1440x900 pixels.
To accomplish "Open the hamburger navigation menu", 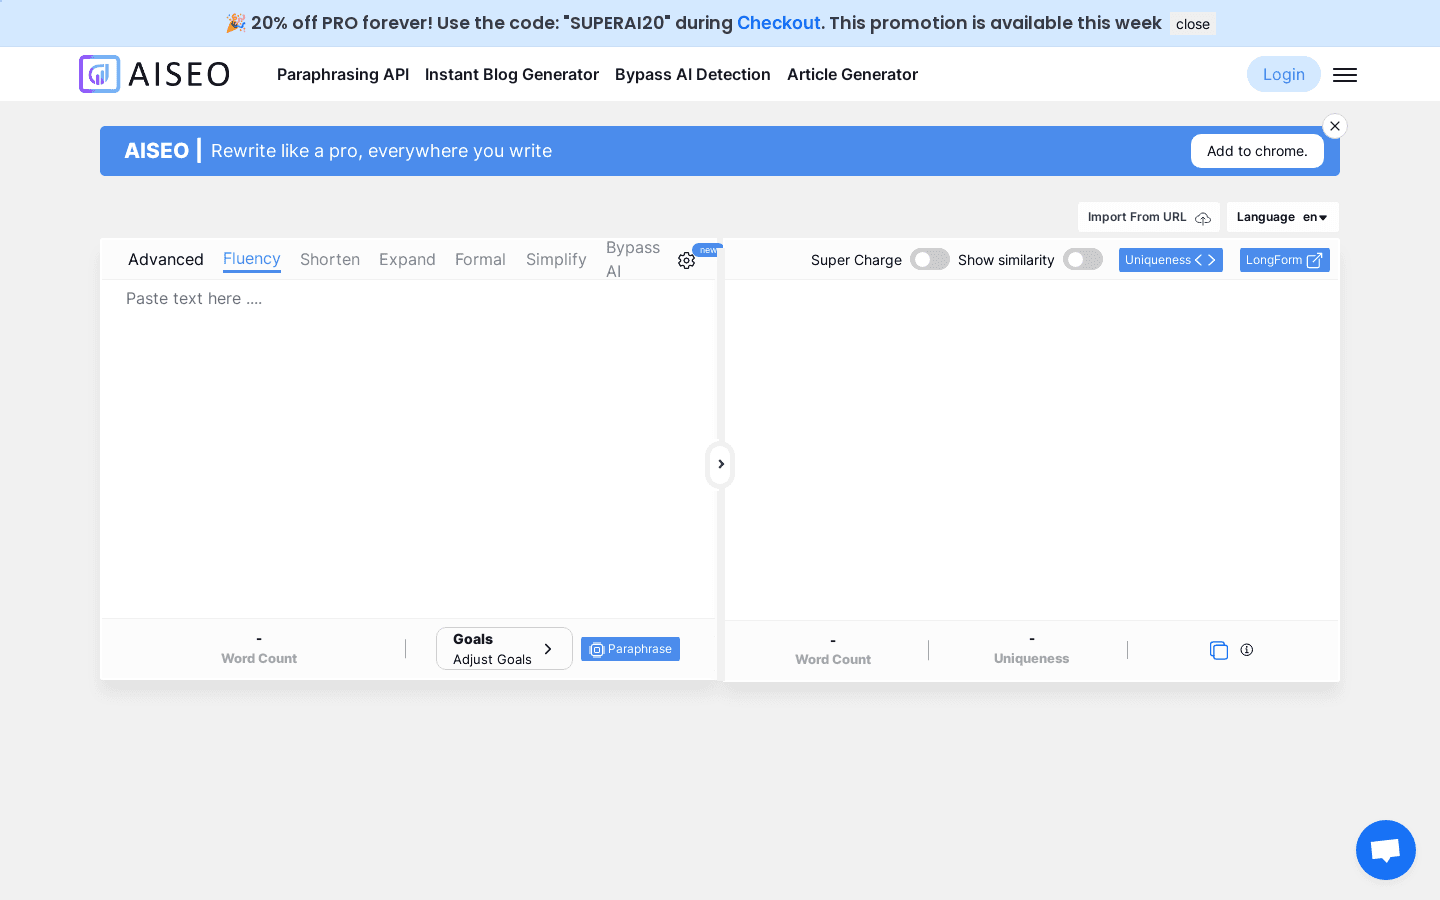I will [1344, 74].
